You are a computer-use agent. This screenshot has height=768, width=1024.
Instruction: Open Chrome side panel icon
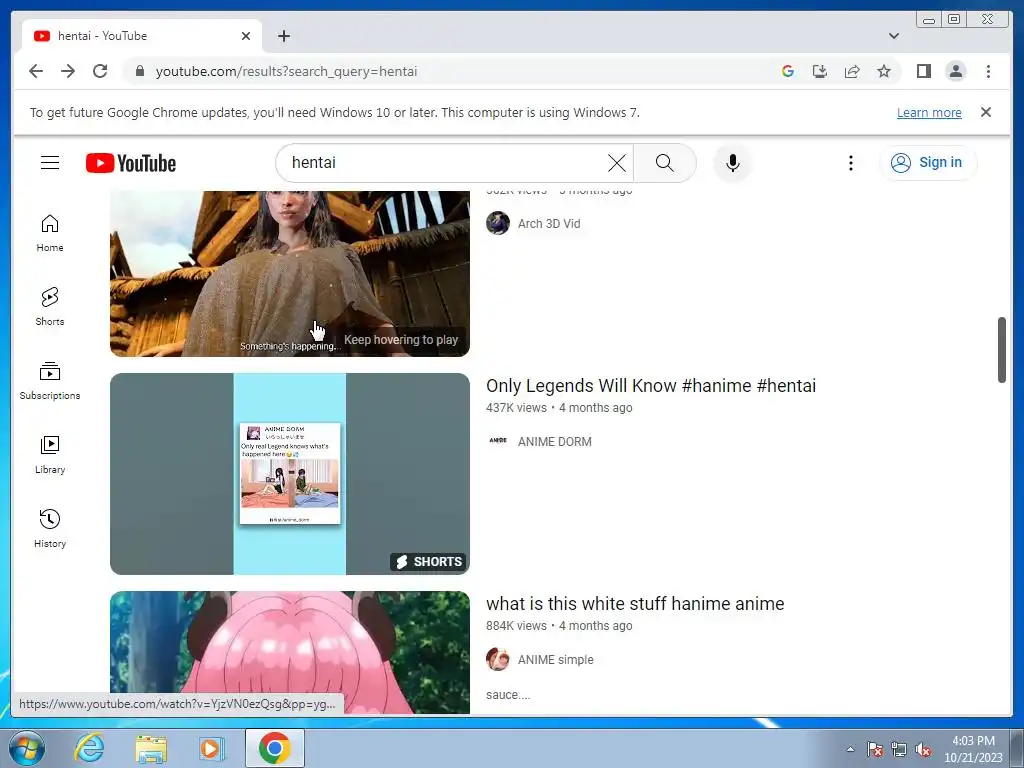point(923,71)
